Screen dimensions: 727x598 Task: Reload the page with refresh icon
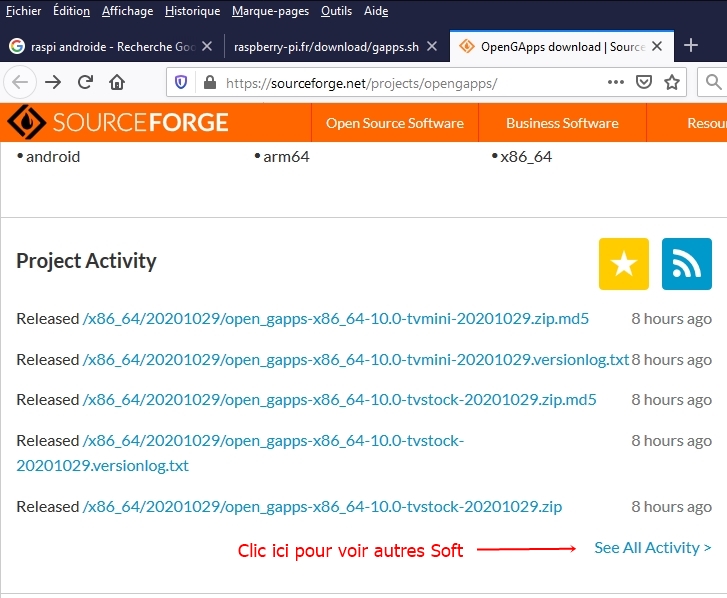coord(85,83)
